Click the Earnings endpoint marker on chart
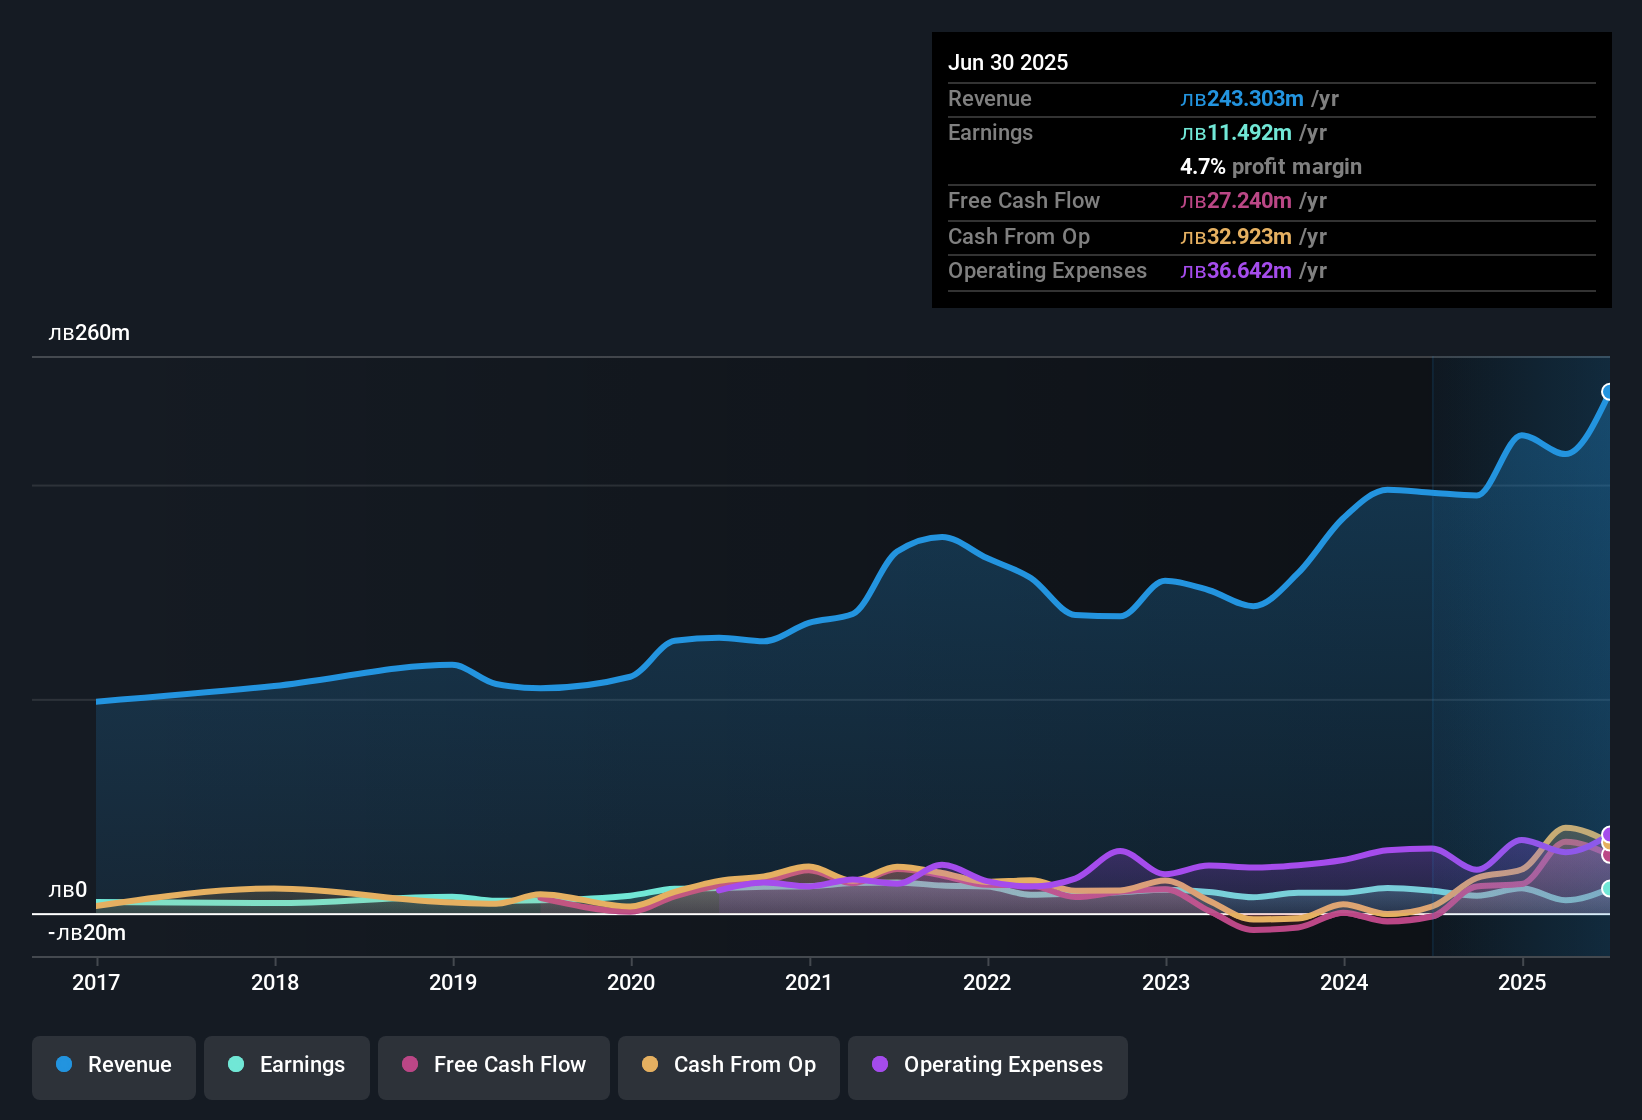Screen dimensions: 1642x1120 (1608, 888)
